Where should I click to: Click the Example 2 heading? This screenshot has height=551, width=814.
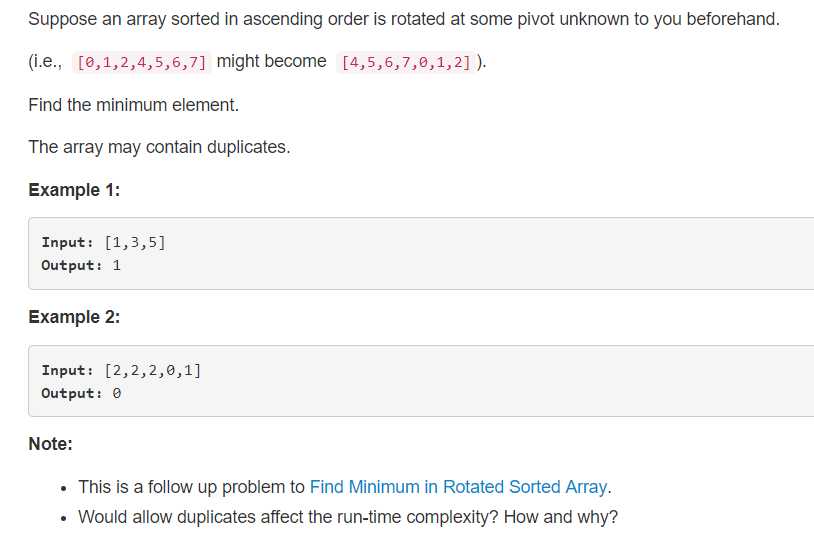(x=74, y=317)
